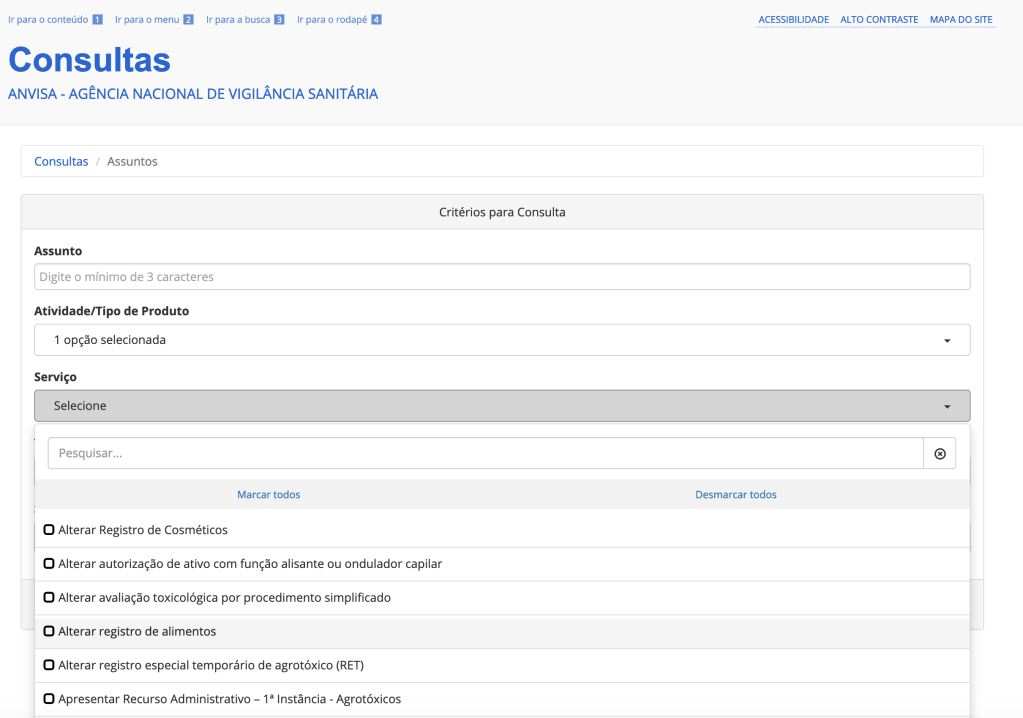Enable Alto Contraste mode

click(879, 20)
